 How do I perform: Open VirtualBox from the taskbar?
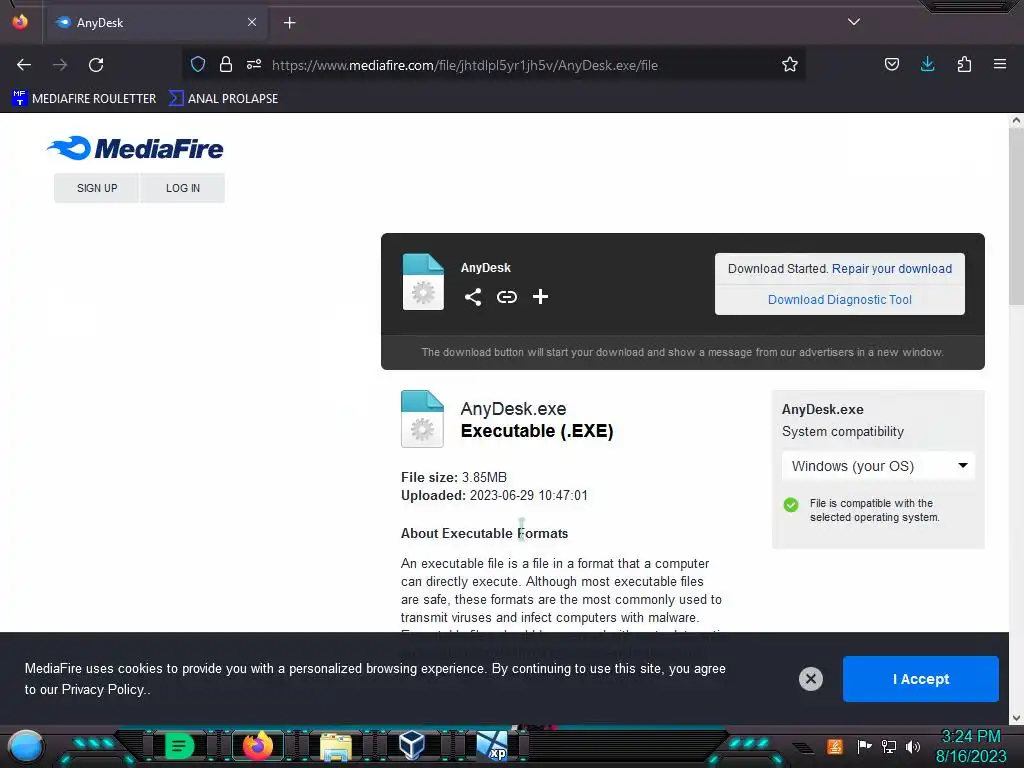[412, 746]
